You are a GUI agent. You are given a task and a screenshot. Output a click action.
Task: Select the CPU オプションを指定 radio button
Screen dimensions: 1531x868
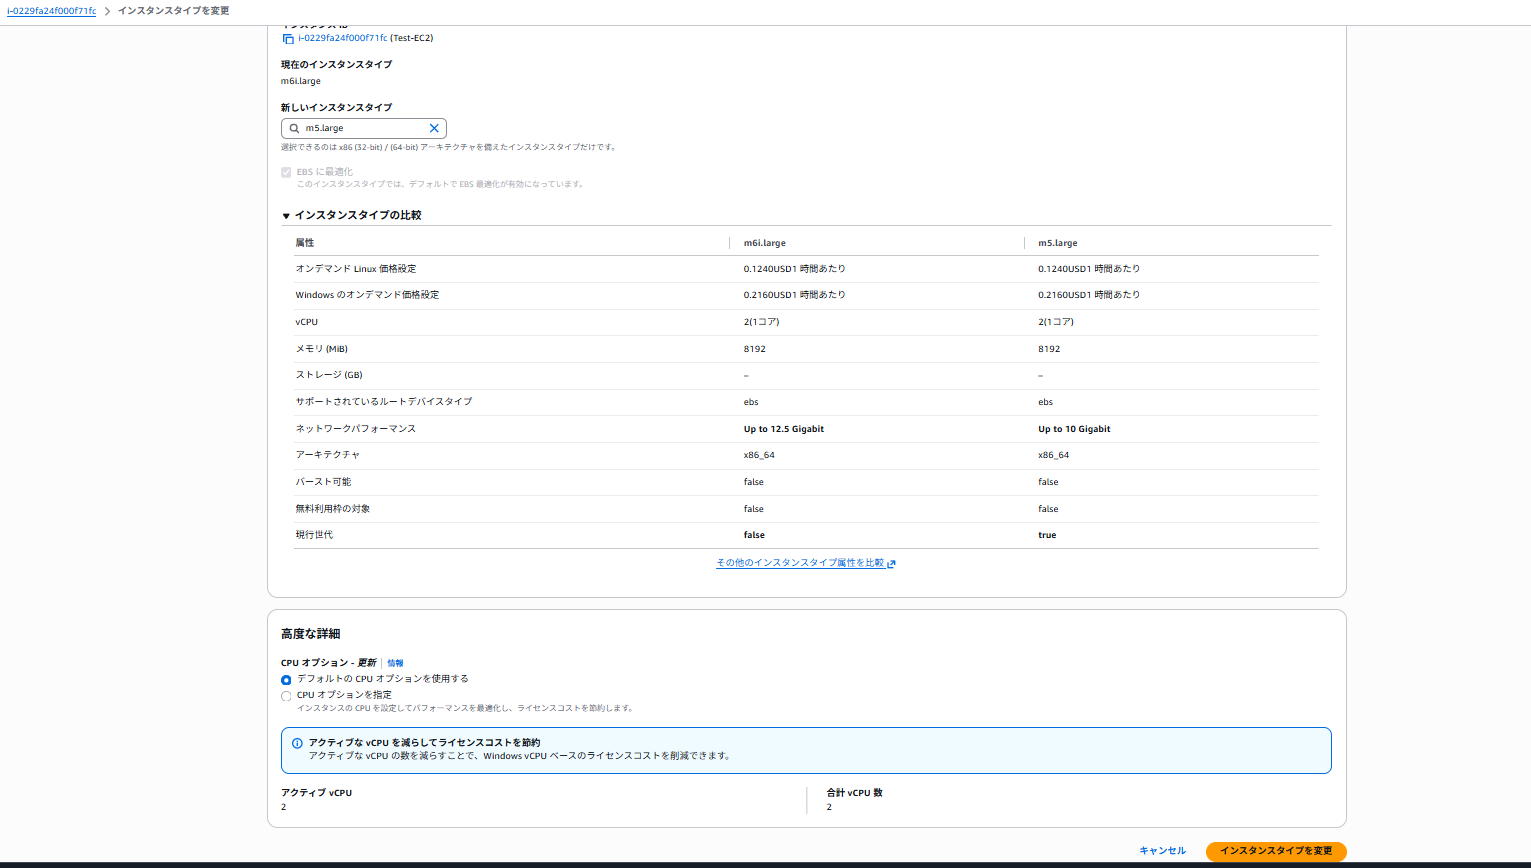pyautogui.click(x=287, y=696)
